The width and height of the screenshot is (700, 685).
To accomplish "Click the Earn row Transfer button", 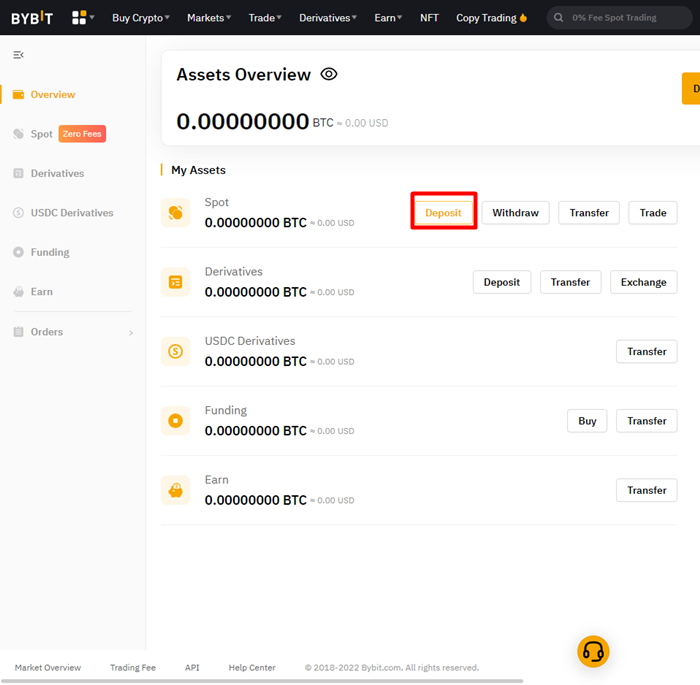I will point(646,490).
